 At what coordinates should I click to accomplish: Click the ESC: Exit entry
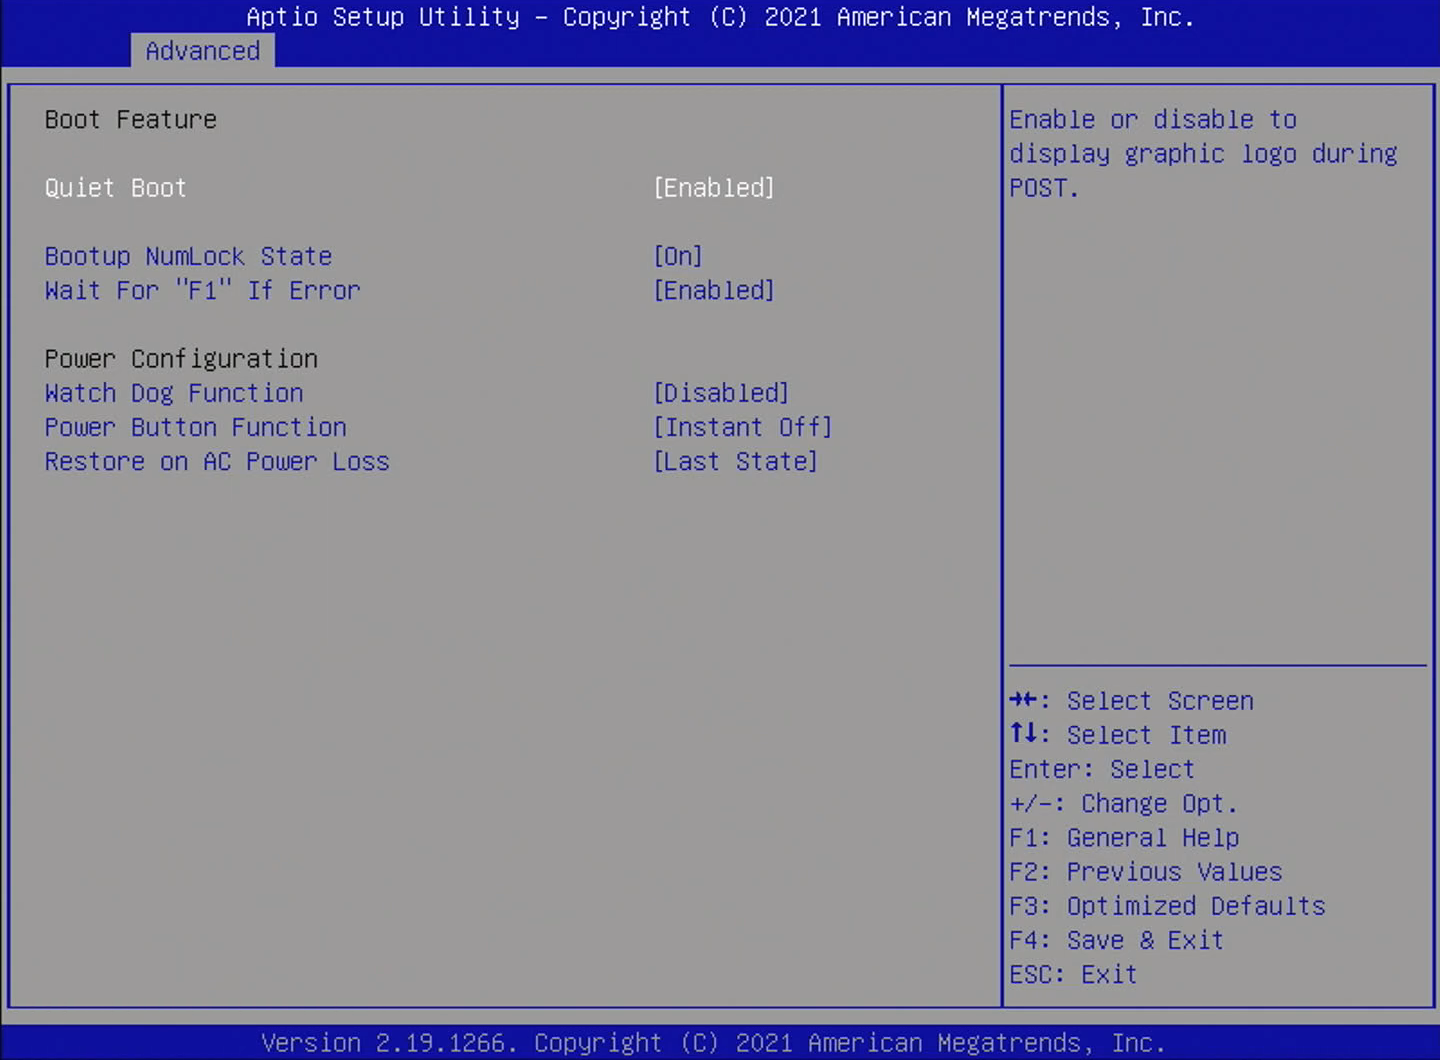pyautogui.click(x=1073, y=974)
